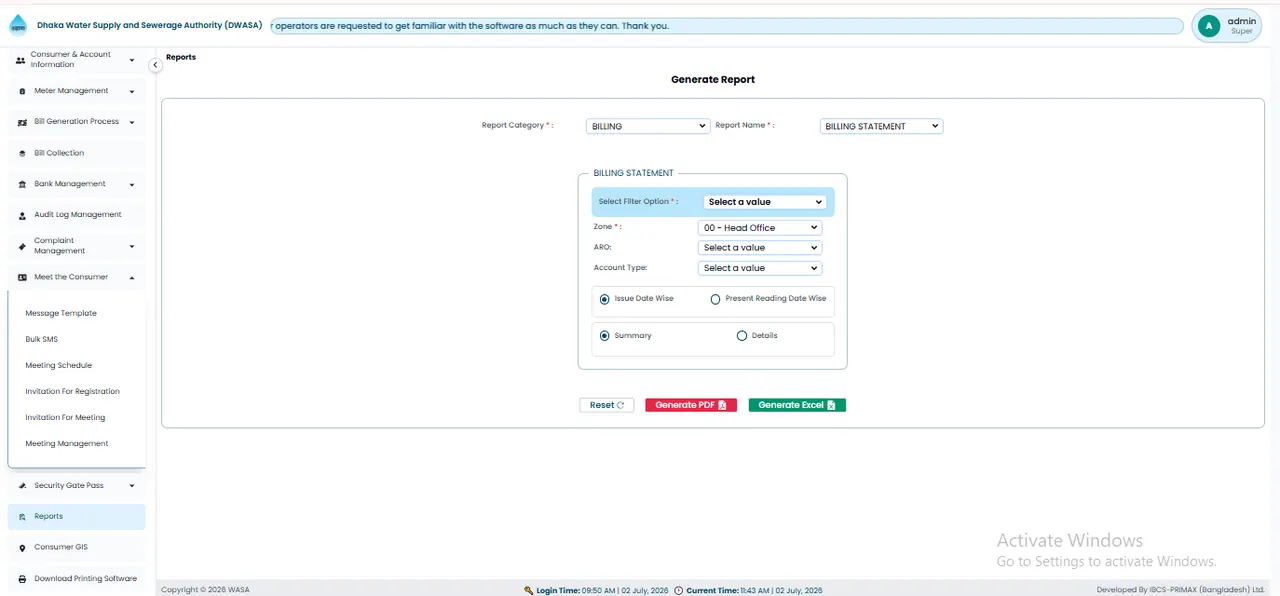1280x596 pixels.
Task: Click the key icon beside Login Time
Action: tap(529, 591)
